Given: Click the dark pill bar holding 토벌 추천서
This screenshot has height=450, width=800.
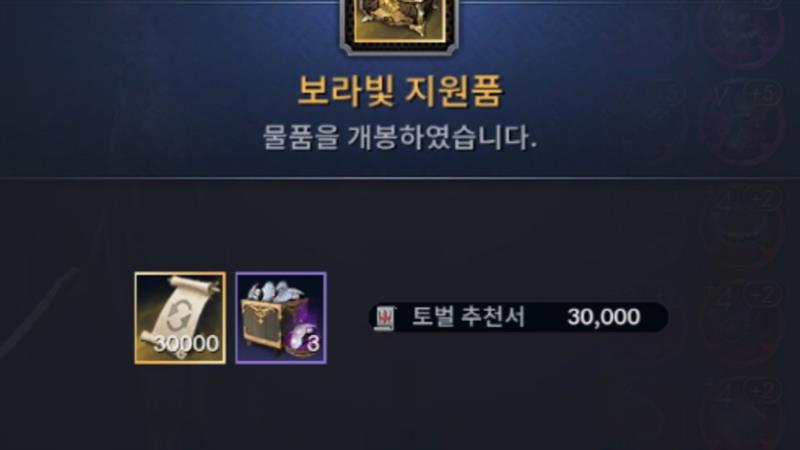Looking at the screenshot, I should tap(518, 317).
